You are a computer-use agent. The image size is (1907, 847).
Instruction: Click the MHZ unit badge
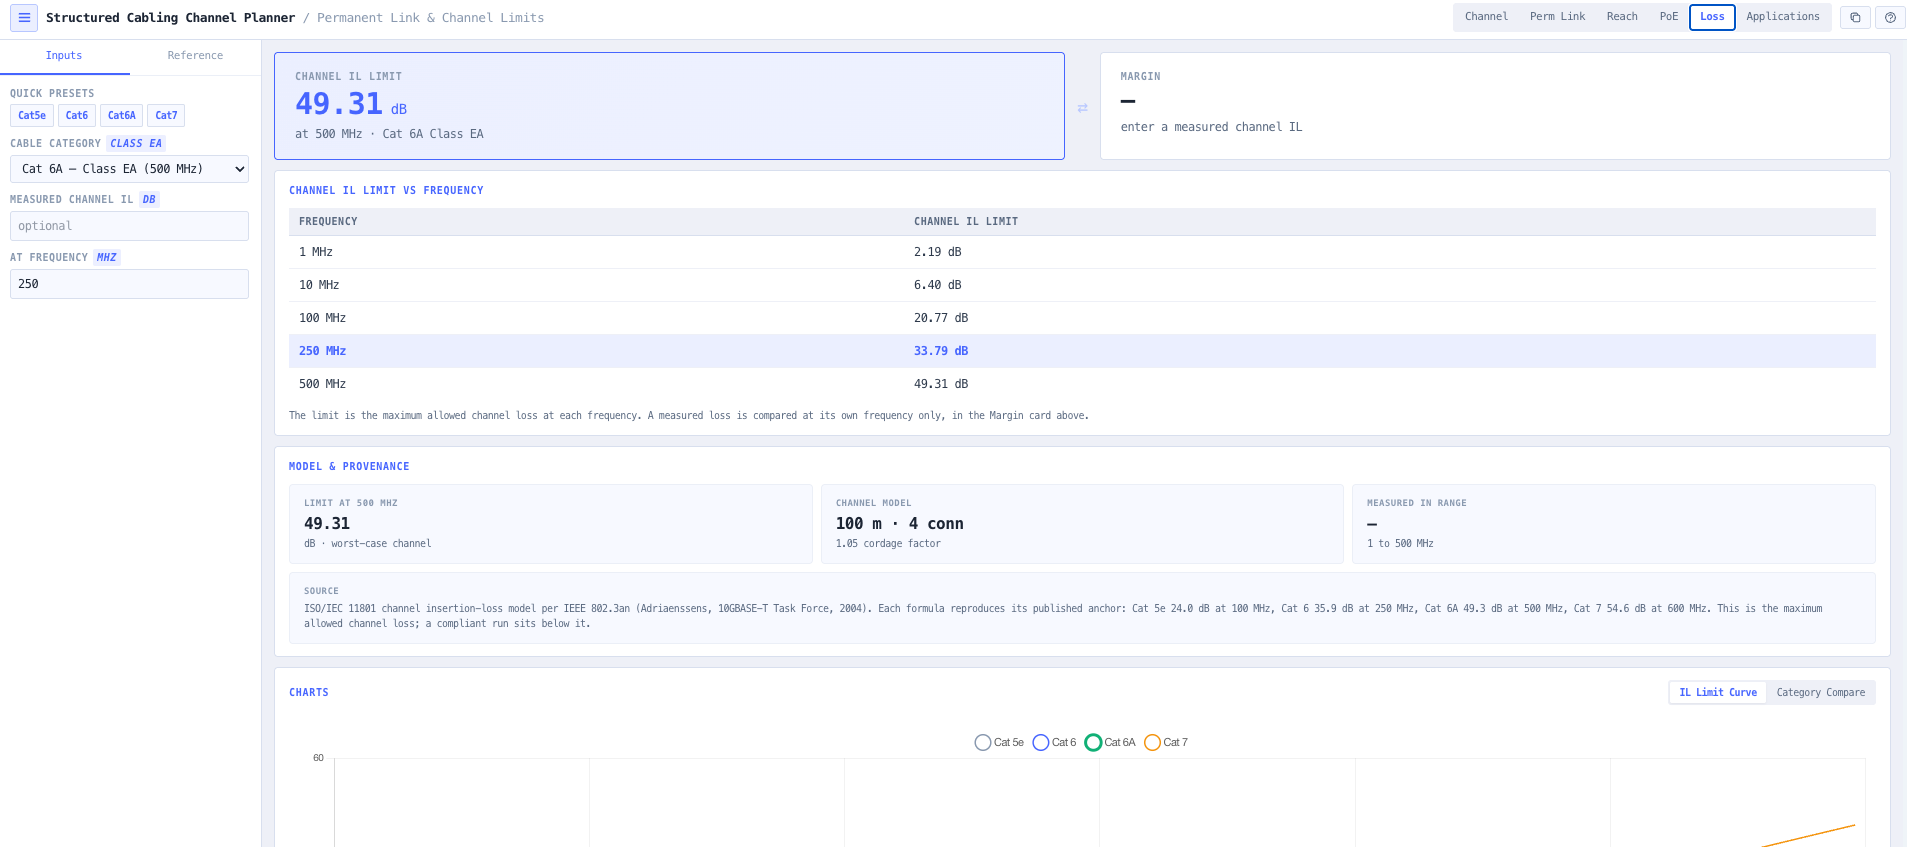107,258
